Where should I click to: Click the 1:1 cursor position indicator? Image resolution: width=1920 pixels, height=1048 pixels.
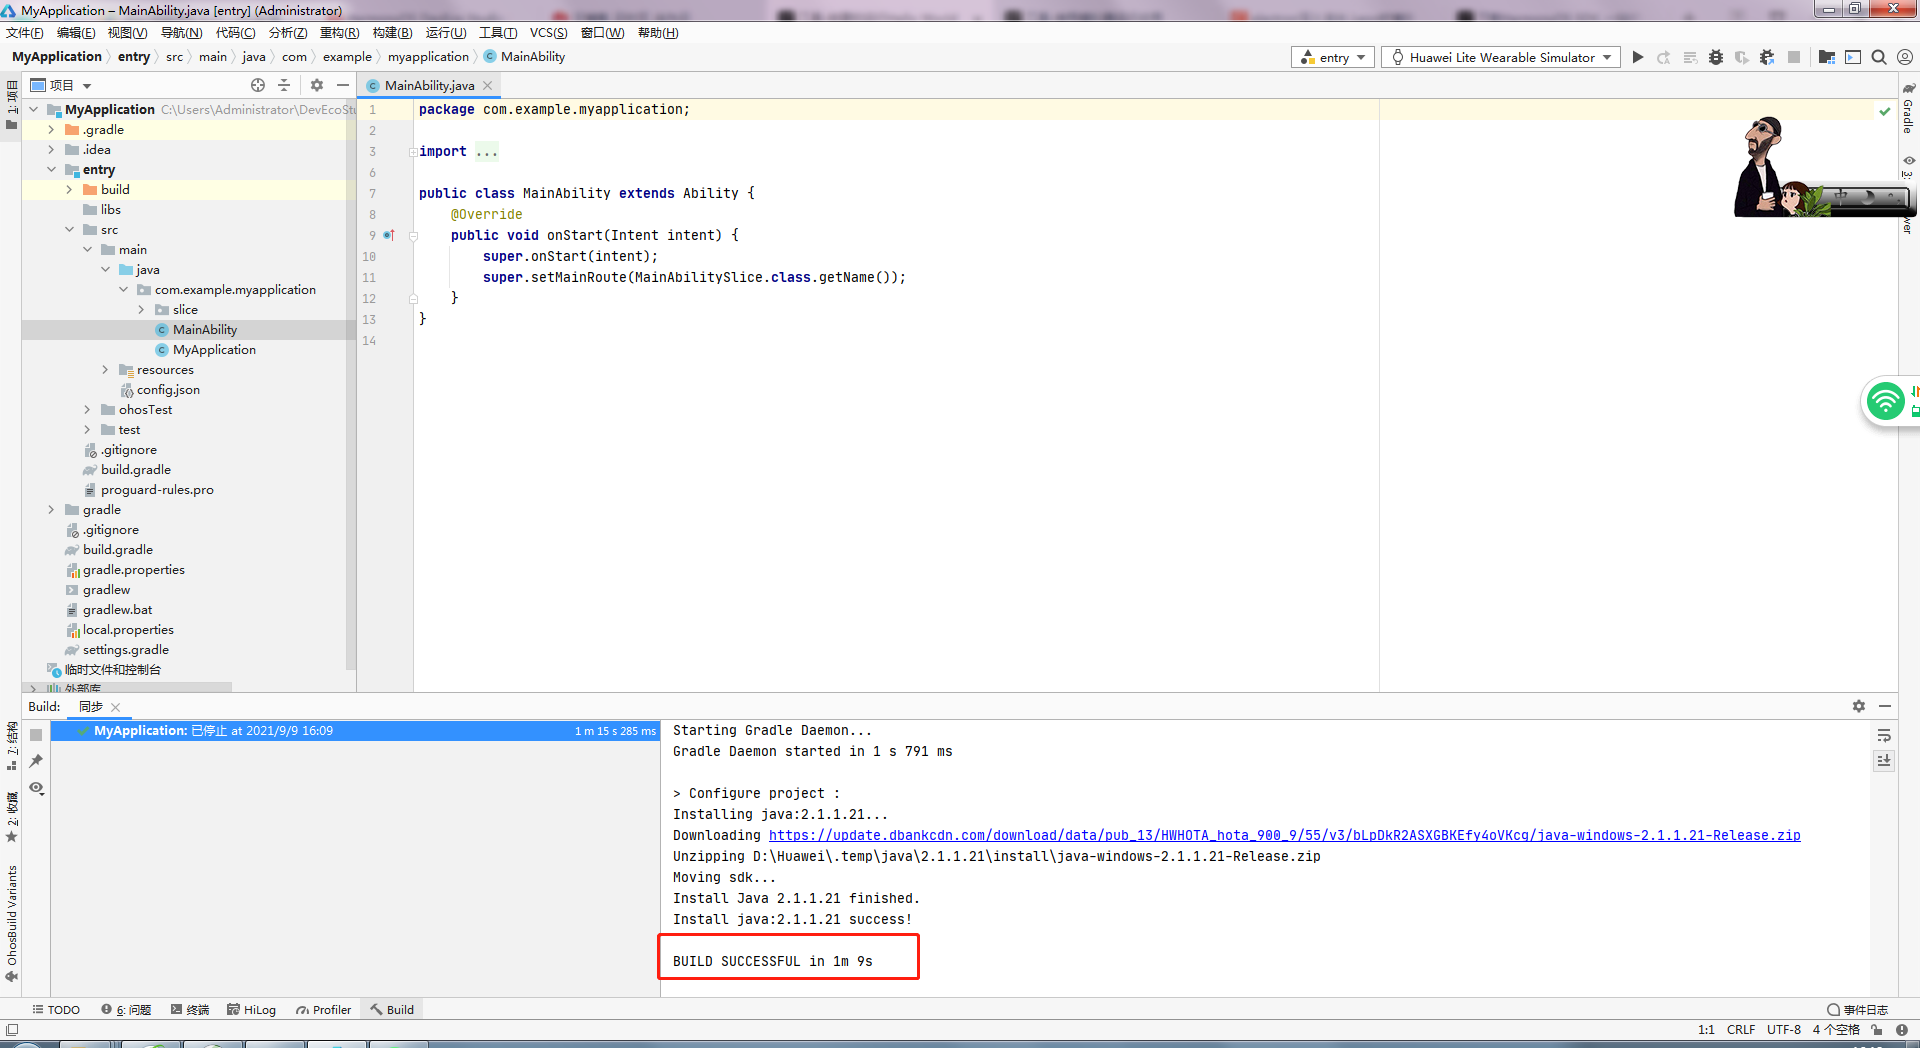click(x=1706, y=1029)
